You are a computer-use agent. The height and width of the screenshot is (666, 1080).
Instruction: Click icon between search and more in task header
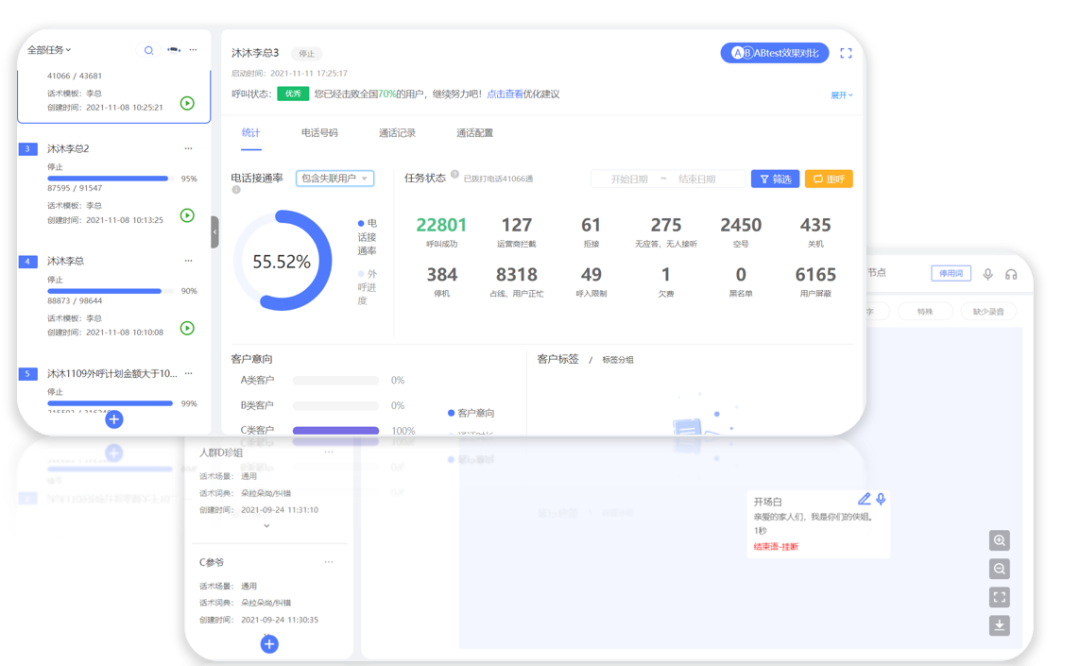tap(174, 50)
